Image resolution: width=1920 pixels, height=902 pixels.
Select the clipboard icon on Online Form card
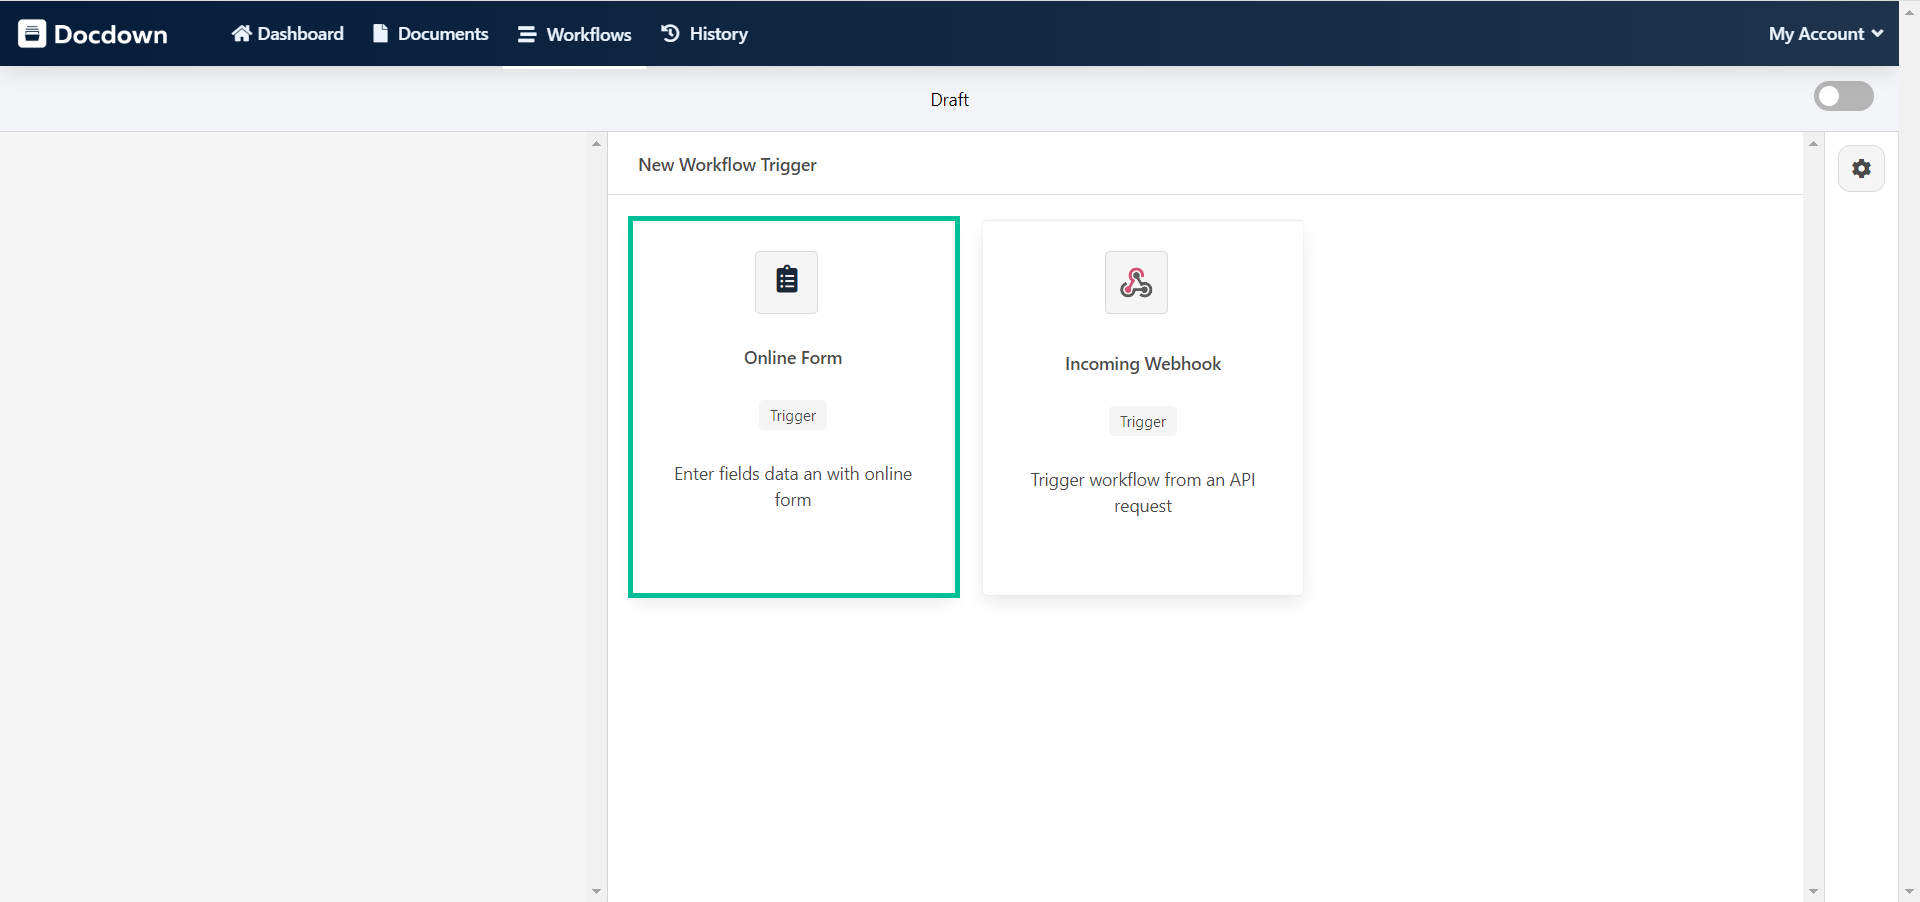point(786,281)
